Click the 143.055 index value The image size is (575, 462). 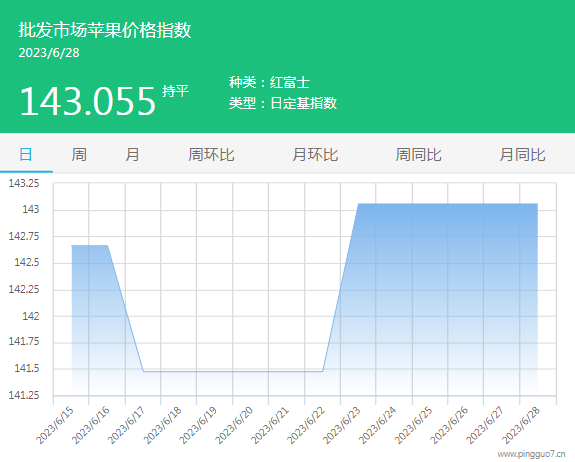88,101
